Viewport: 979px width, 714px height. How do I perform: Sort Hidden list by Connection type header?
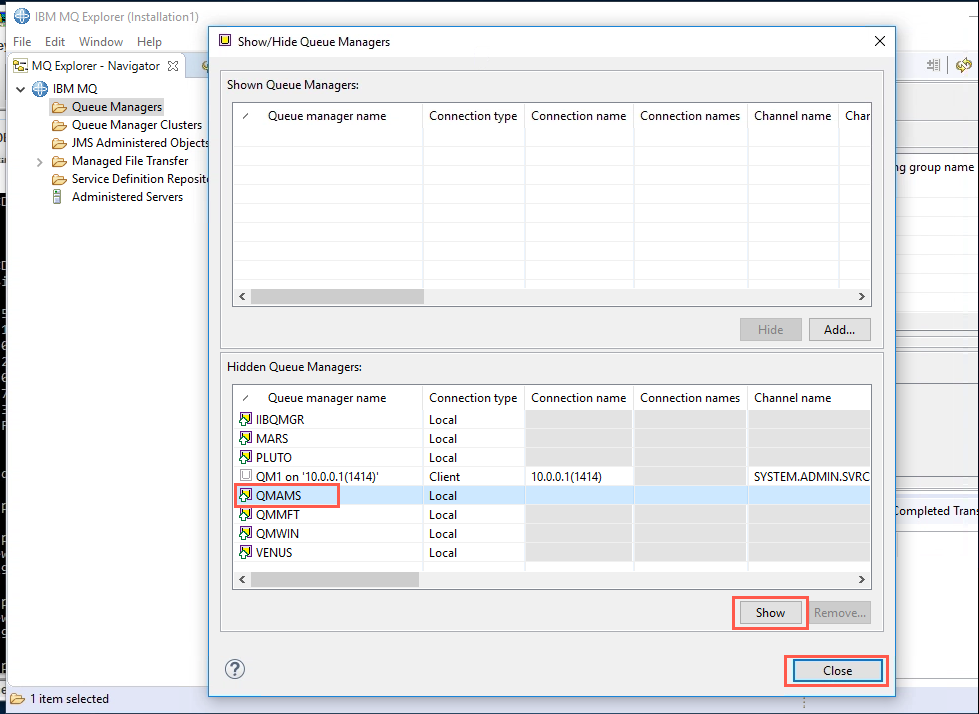click(473, 398)
